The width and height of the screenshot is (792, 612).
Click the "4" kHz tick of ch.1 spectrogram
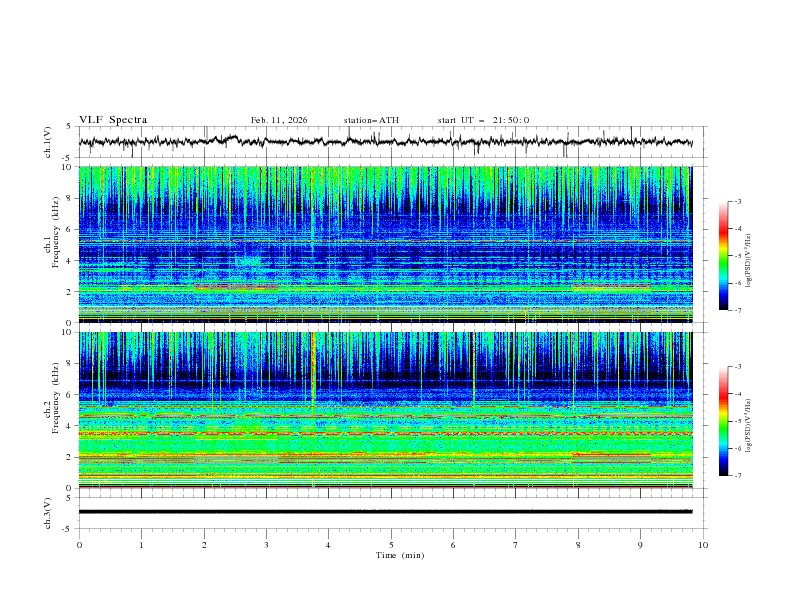[x=71, y=261]
